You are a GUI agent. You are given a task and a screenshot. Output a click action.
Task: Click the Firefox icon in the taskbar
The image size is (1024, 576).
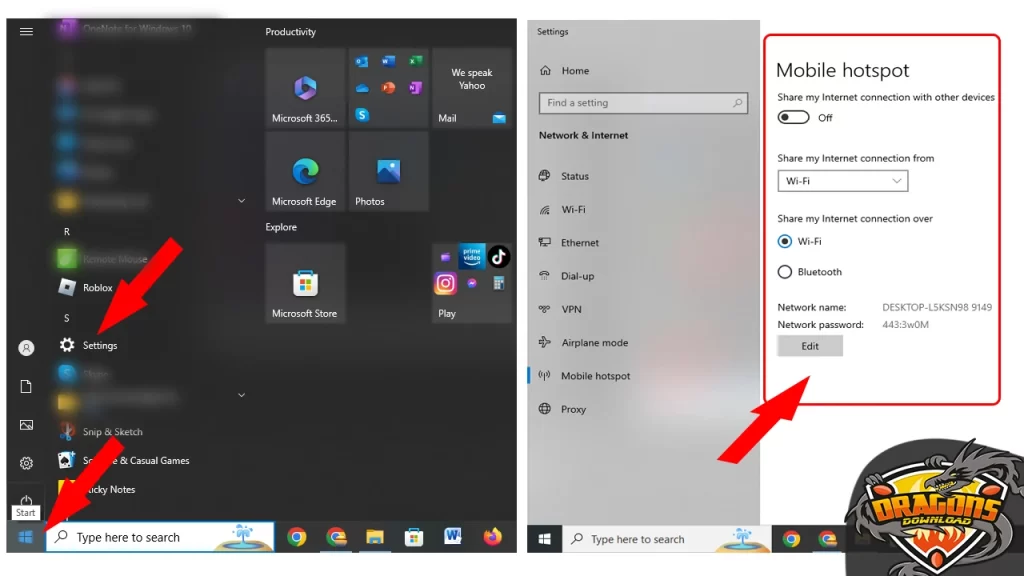[492, 537]
